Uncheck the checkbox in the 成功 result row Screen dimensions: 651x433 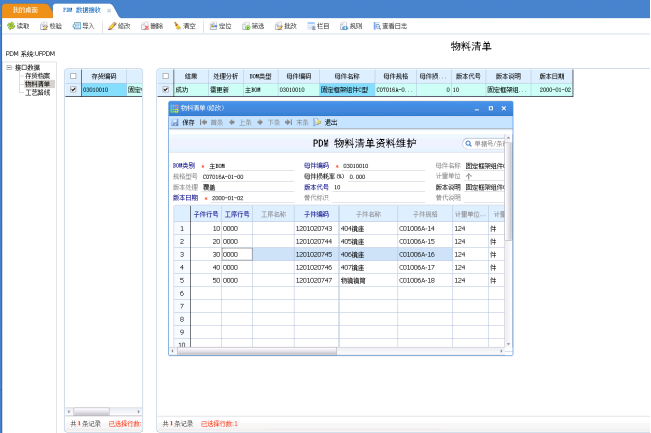(x=166, y=89)
